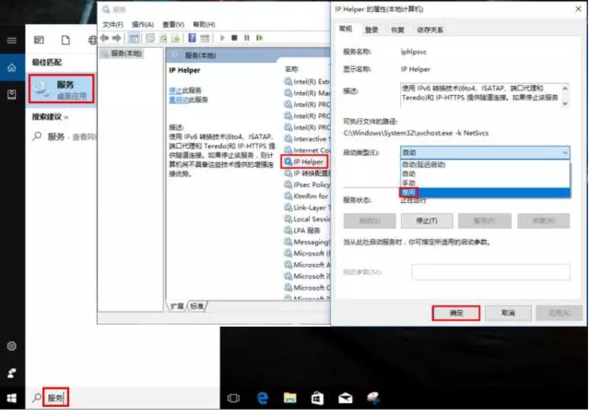Click the Pause service icon

pyautogui.click(x=247, y=38)
